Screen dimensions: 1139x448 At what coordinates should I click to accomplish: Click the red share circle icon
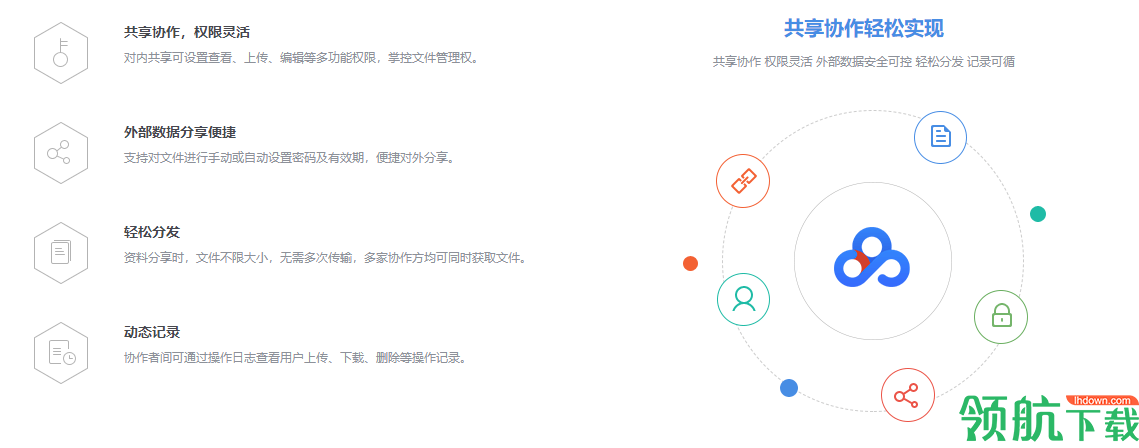tap(907, 395)
